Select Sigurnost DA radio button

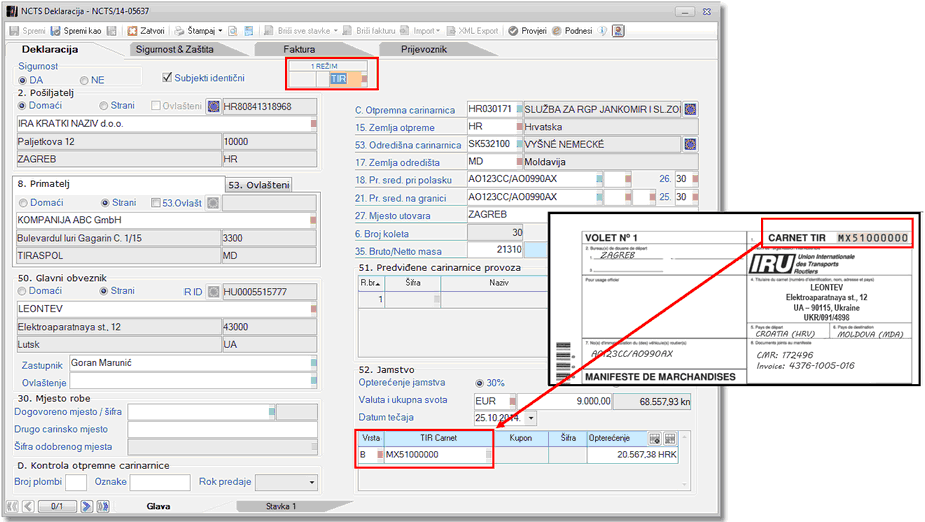[x=23, y=80]
